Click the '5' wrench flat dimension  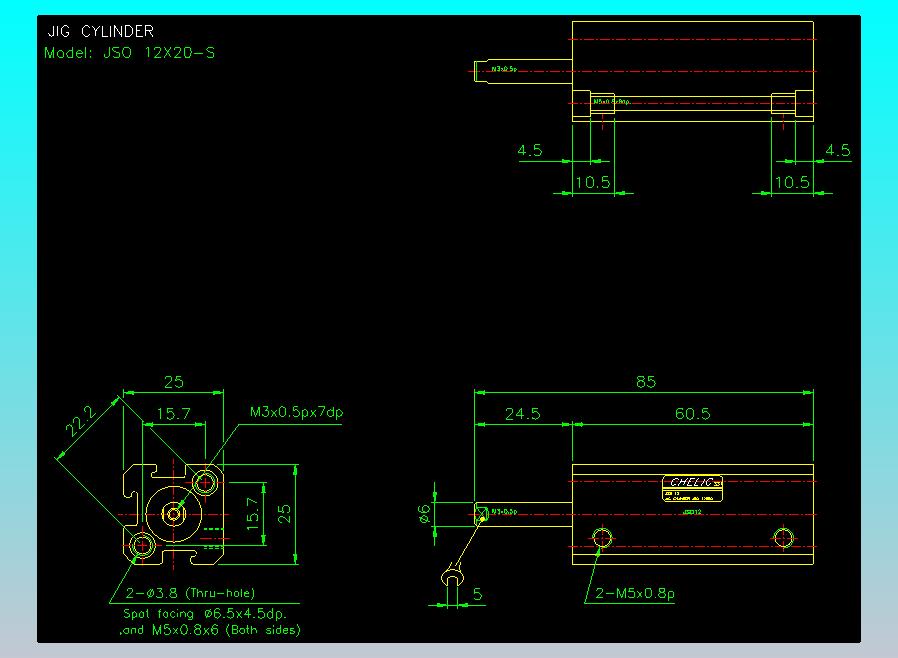pyautogui.click(x=478, y=594)
